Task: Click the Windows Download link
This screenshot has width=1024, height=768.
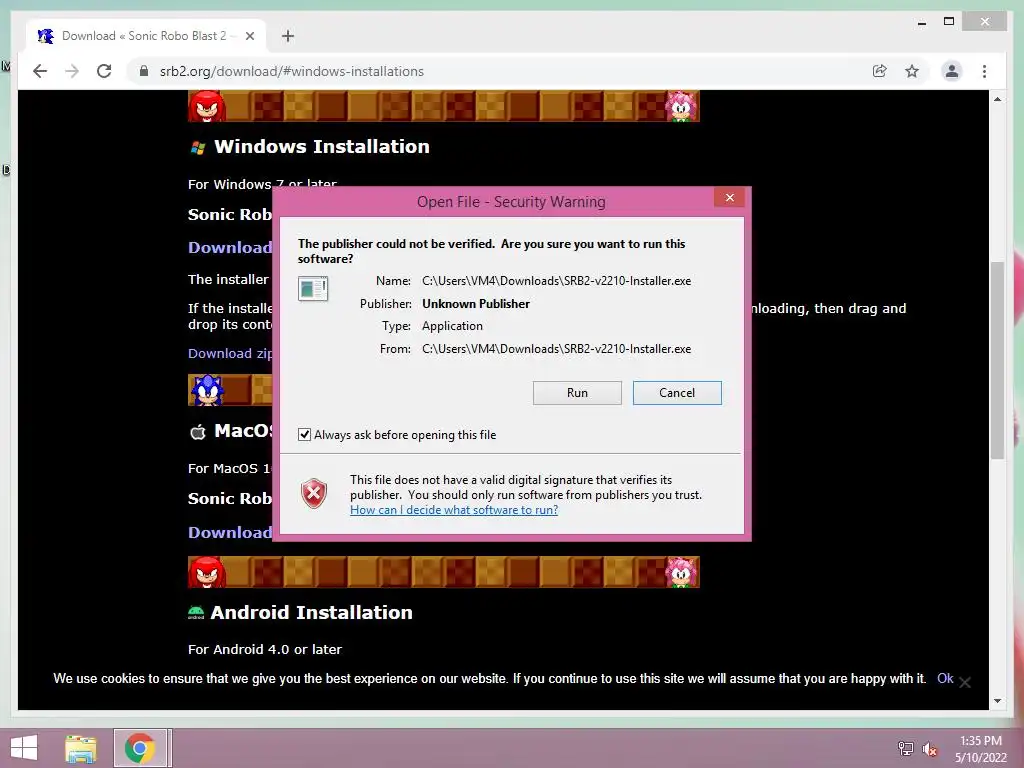Action: tap(230, 248)
